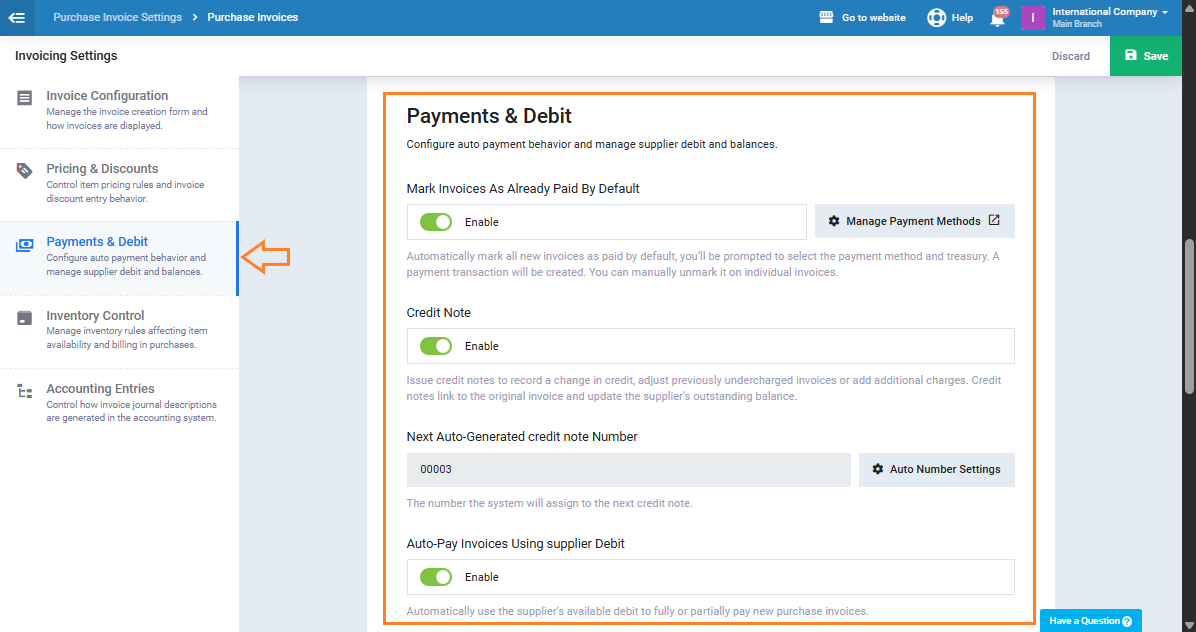The width and height of the screenshot is (1196, 632).
Task: Click the Go to website link
Action: [873, 18]
